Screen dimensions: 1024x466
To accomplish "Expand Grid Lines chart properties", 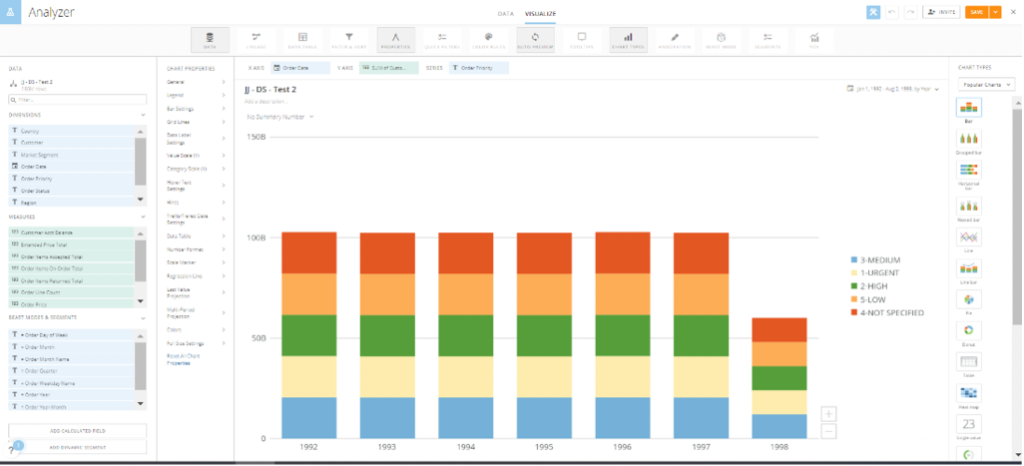I will 196,122.
